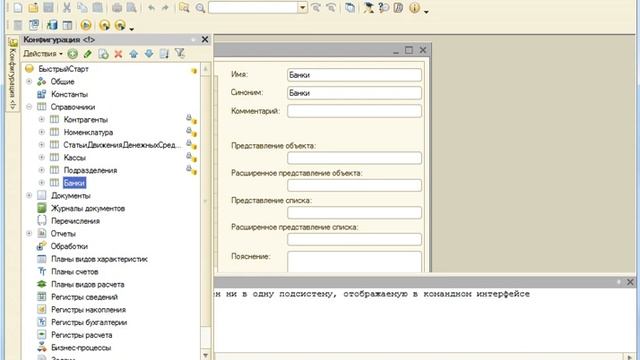Screen dimensions: 640x360
Task: Click the Расширенное представление объекта field
Action: pyautogui.click(x=354, y=185)
